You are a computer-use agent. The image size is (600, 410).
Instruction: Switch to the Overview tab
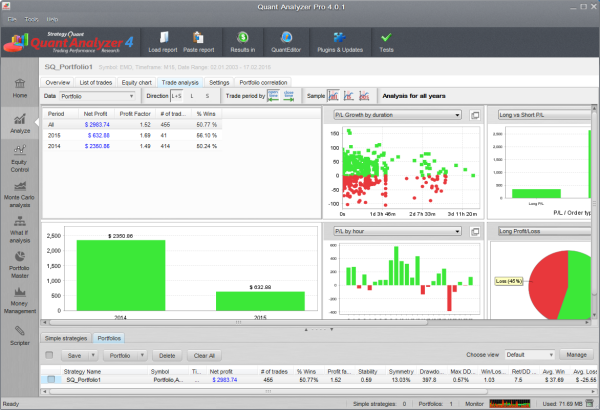(58, 82)
